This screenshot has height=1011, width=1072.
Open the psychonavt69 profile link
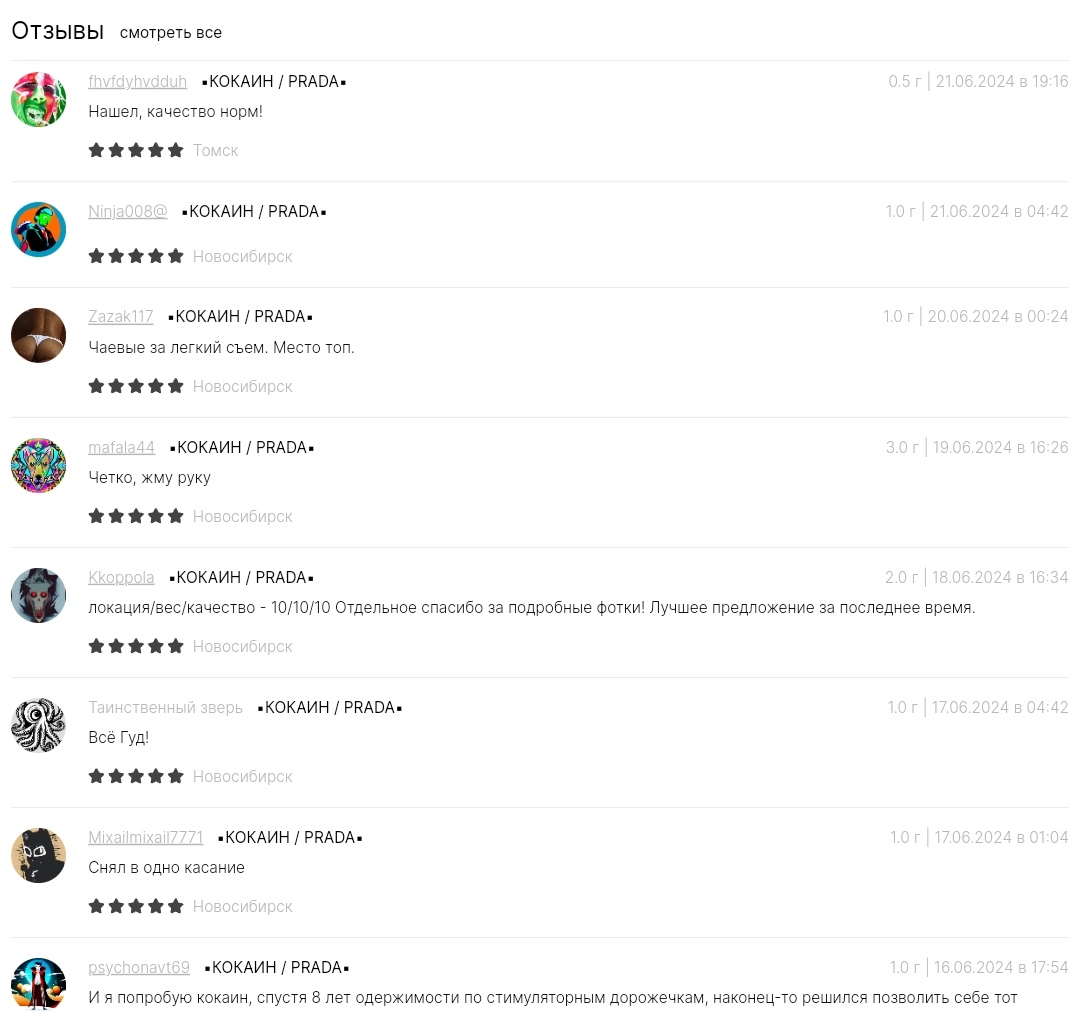[139, 967]
